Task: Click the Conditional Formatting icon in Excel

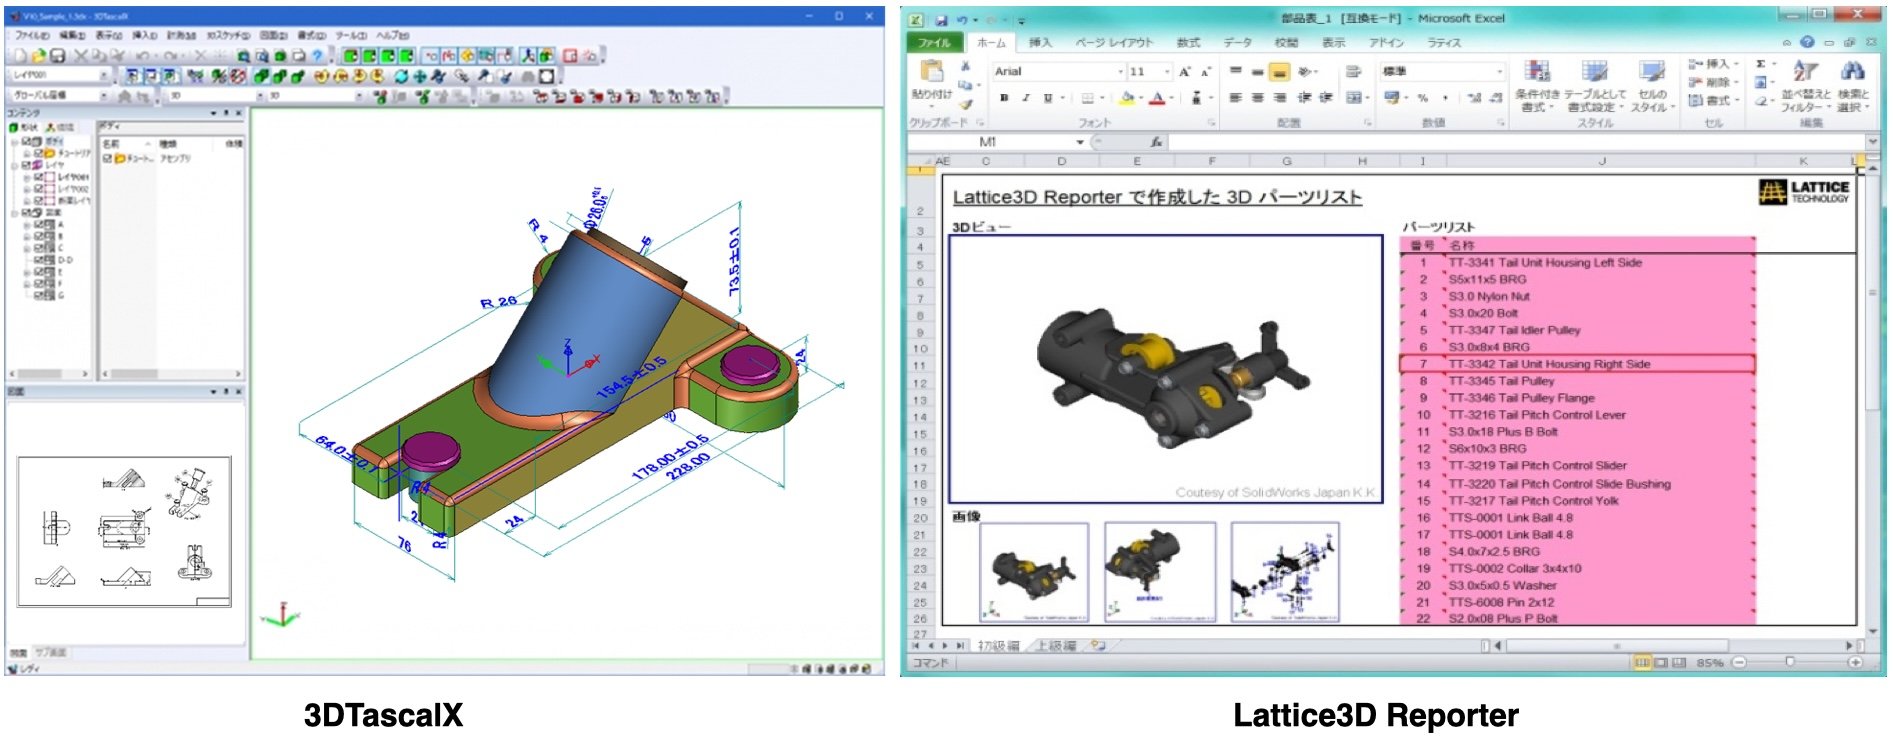Action: (x=1537, y=71)
